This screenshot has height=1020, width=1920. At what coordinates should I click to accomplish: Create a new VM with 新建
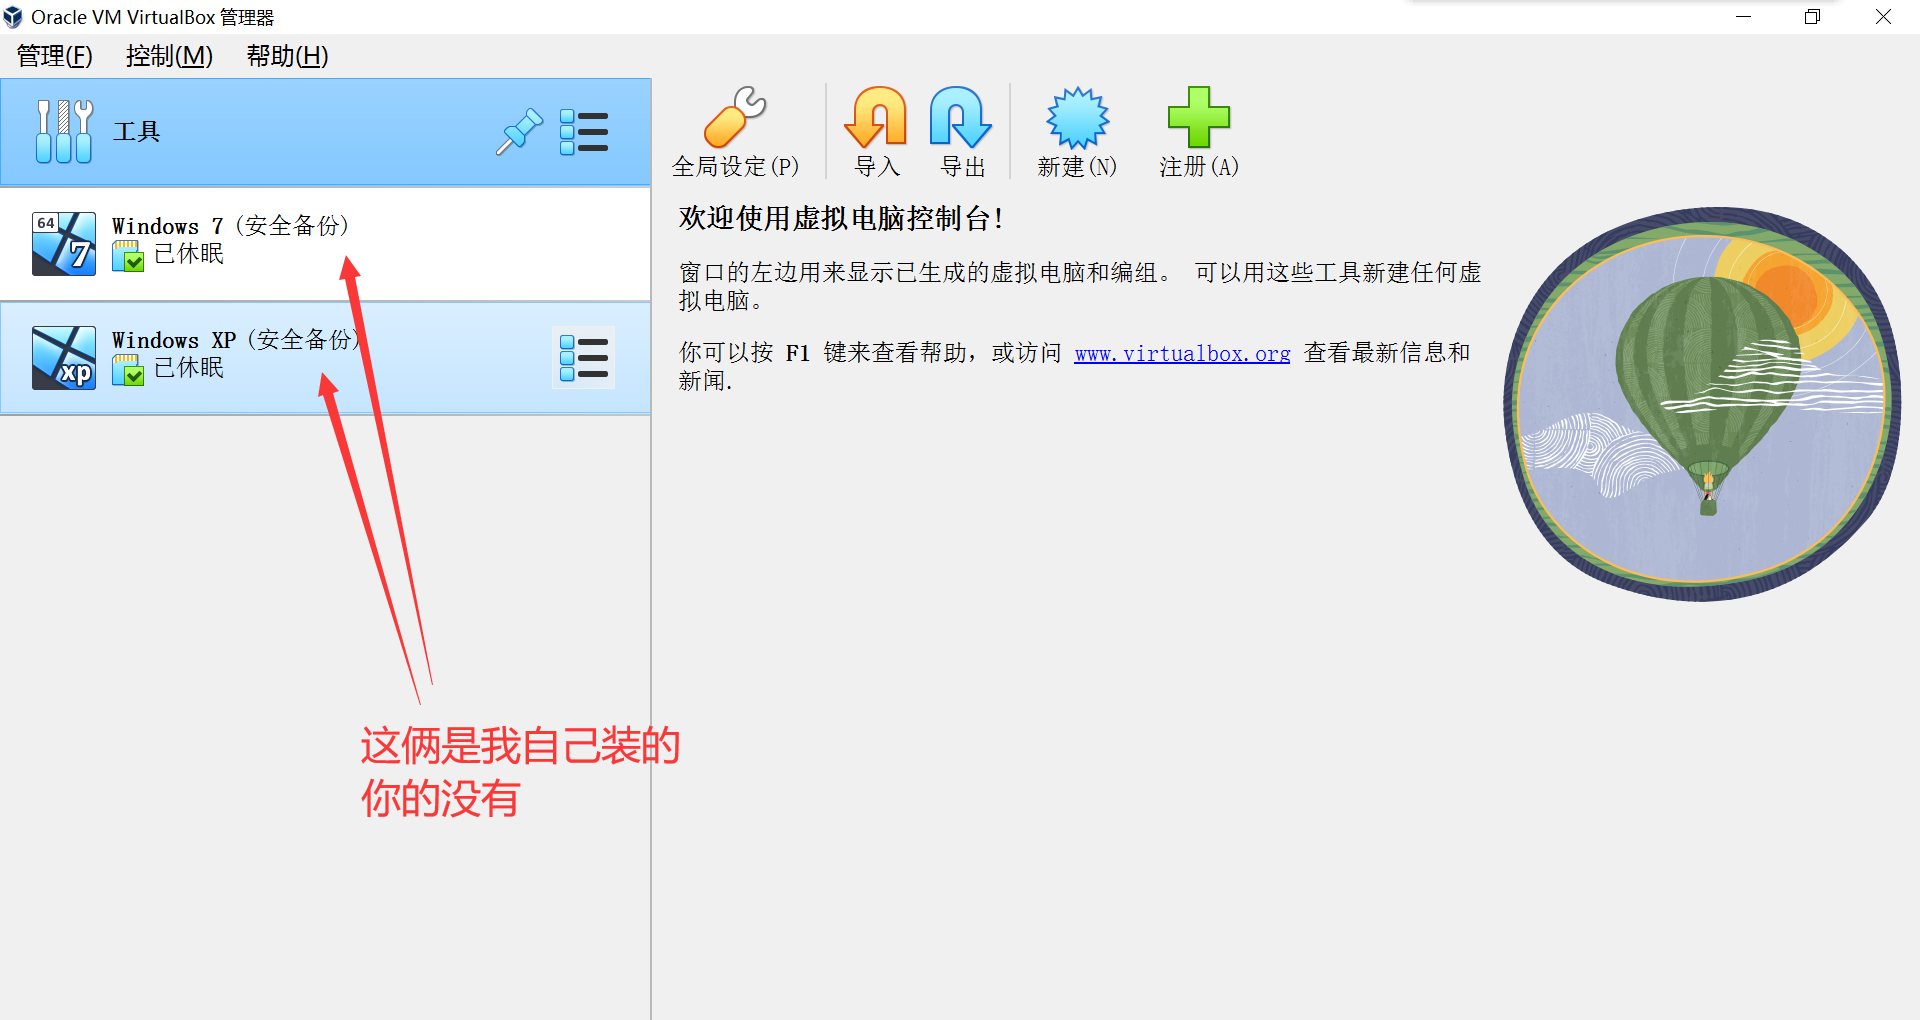pos(1077,132)
